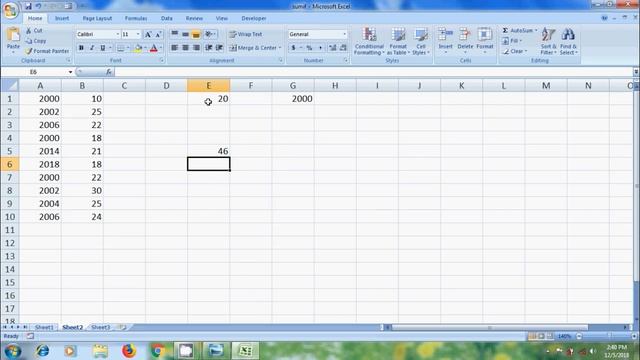The image size is (640, 360).
Task: Increase font size with Grow Font
Action: (x=148, y=34)
